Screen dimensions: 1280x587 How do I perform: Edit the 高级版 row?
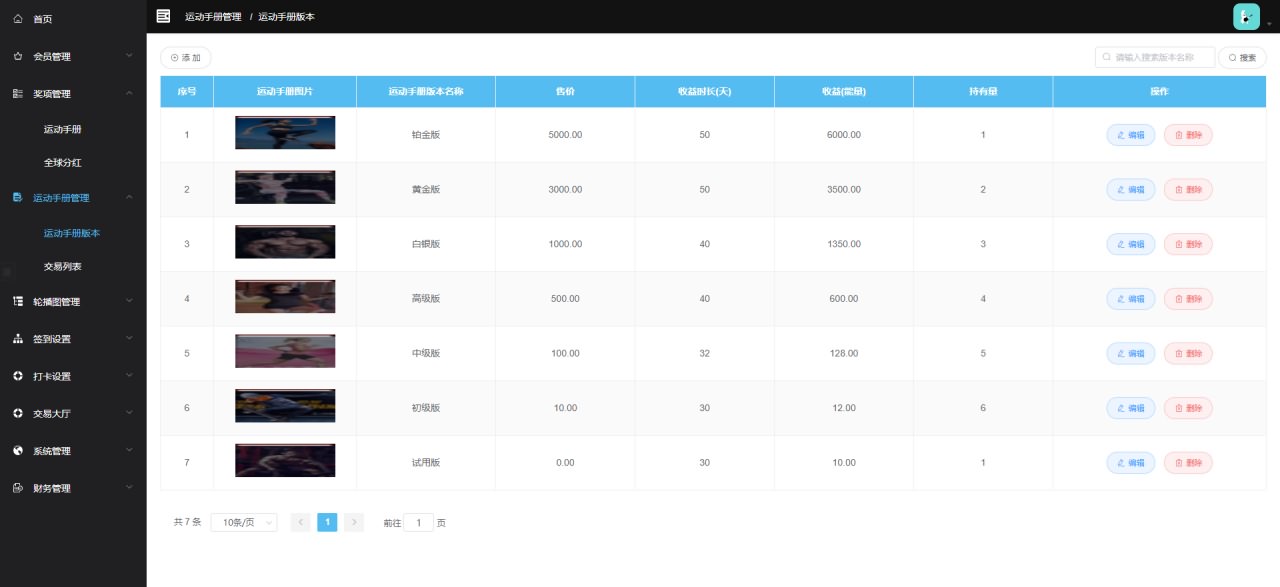[1130, 298]
